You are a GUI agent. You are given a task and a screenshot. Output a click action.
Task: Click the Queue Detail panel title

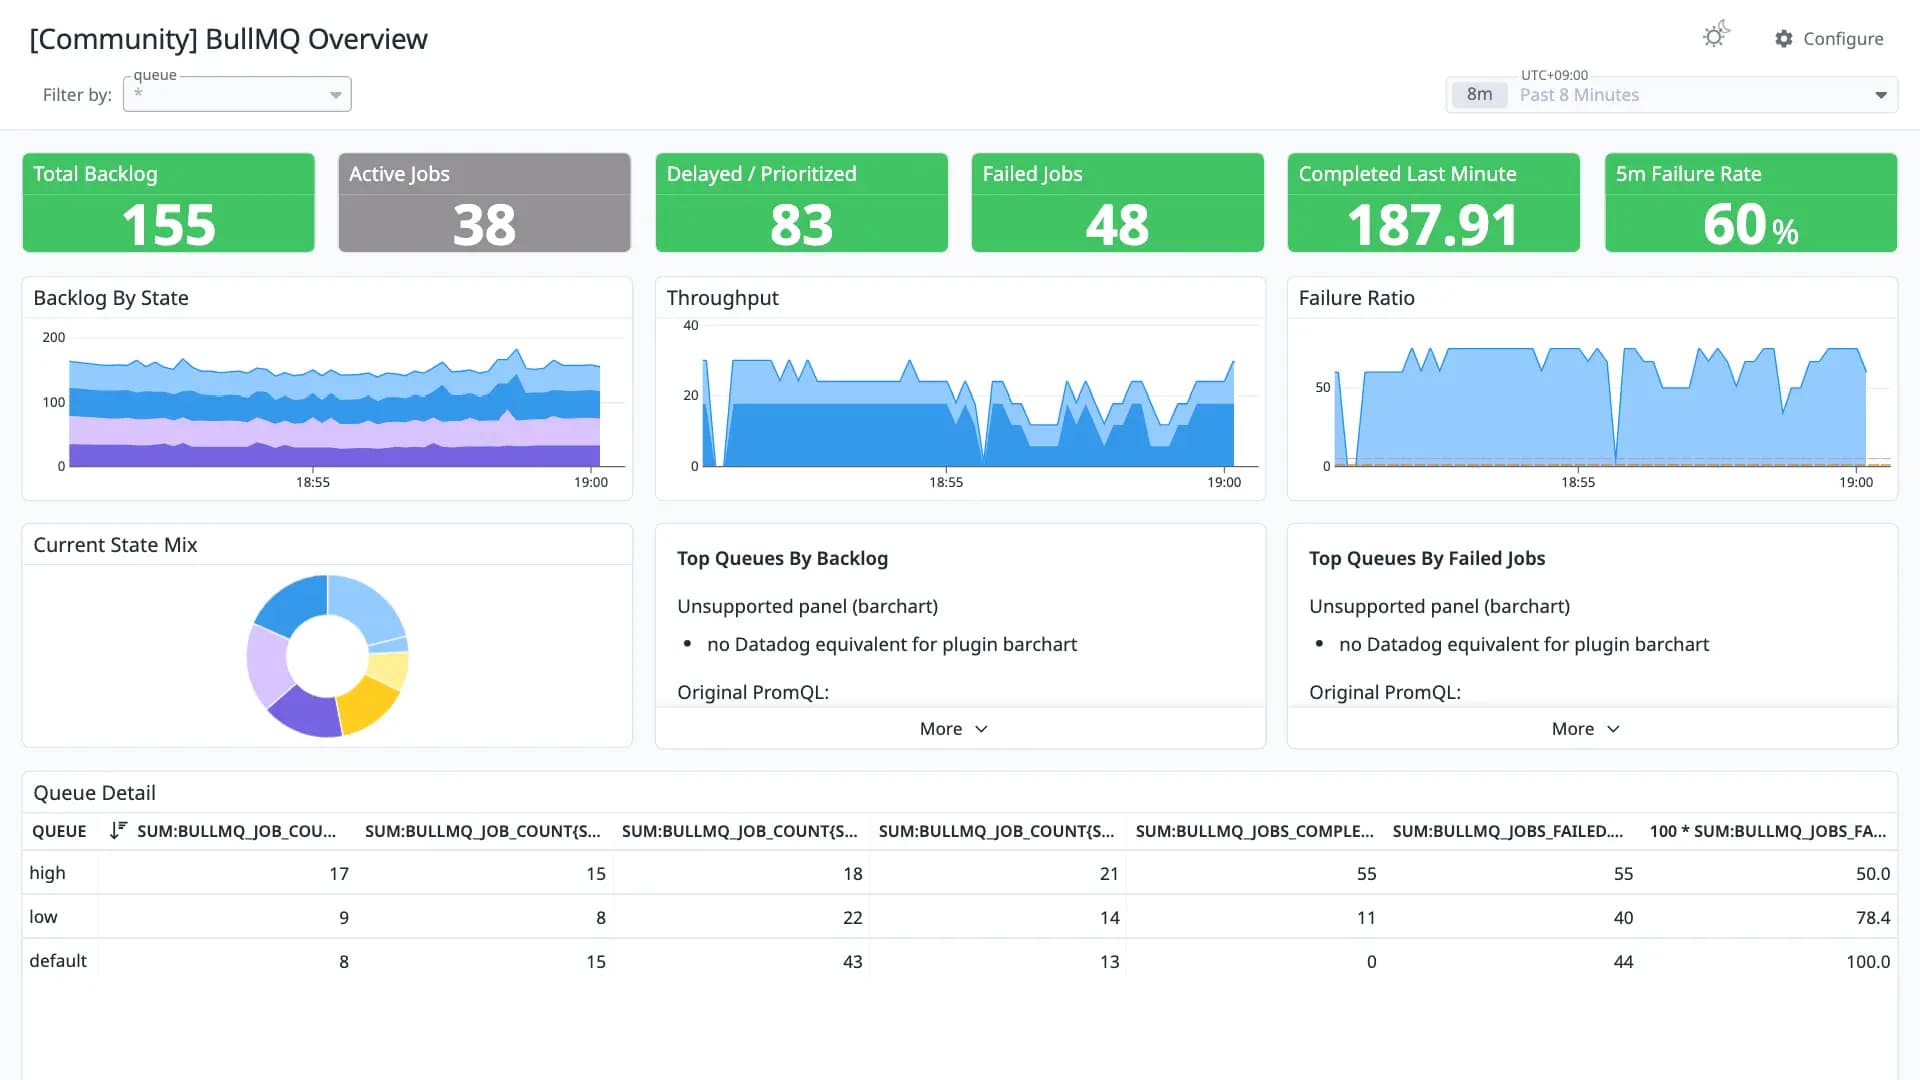94,793
